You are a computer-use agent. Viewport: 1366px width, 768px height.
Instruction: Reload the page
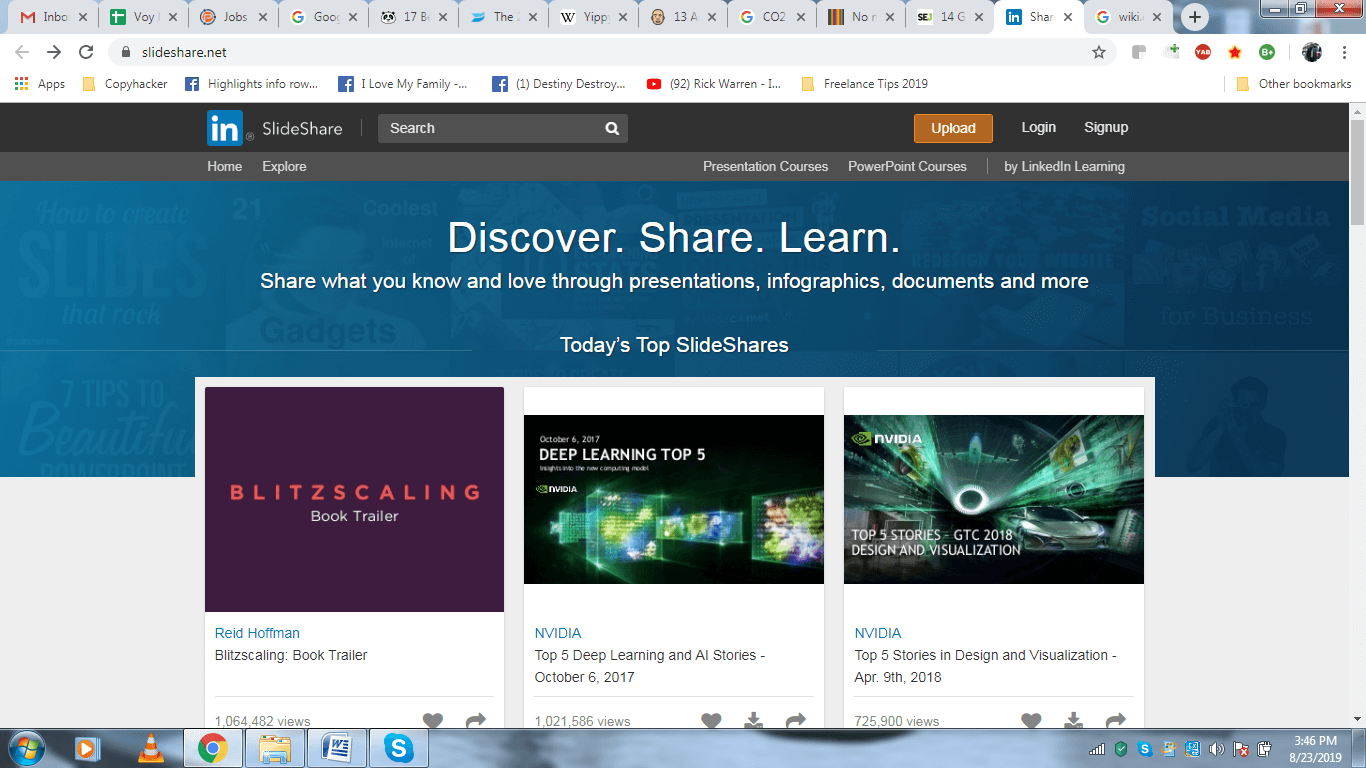point(86,52)
